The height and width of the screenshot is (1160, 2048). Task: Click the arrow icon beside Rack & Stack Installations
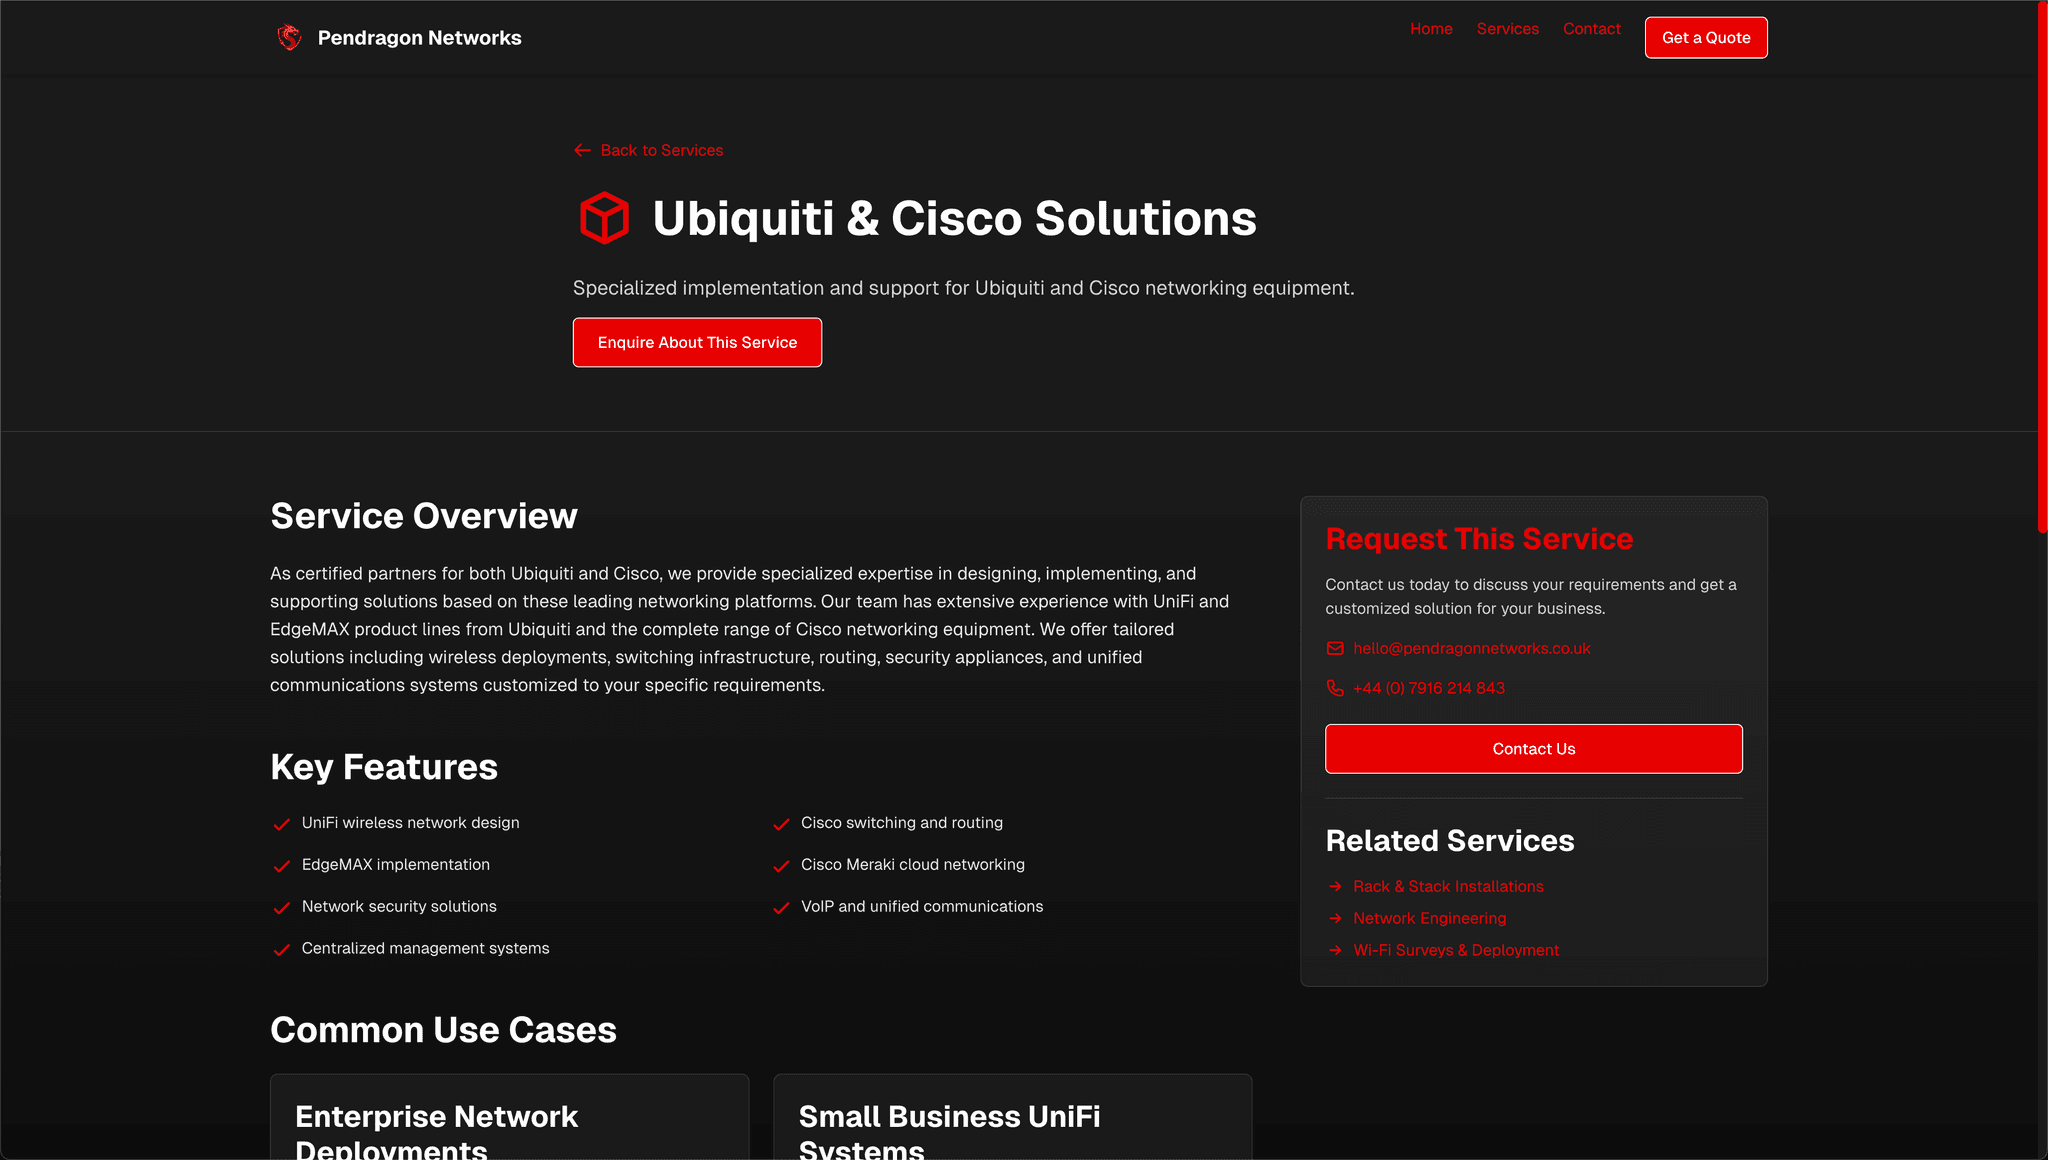[1335, 887]
